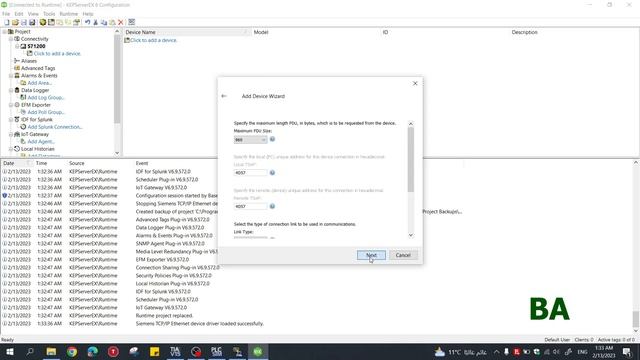Click the Remote TSAP input field
This screenshot has width=640, height=360.
pyautogui.click(x=250, y=206)
